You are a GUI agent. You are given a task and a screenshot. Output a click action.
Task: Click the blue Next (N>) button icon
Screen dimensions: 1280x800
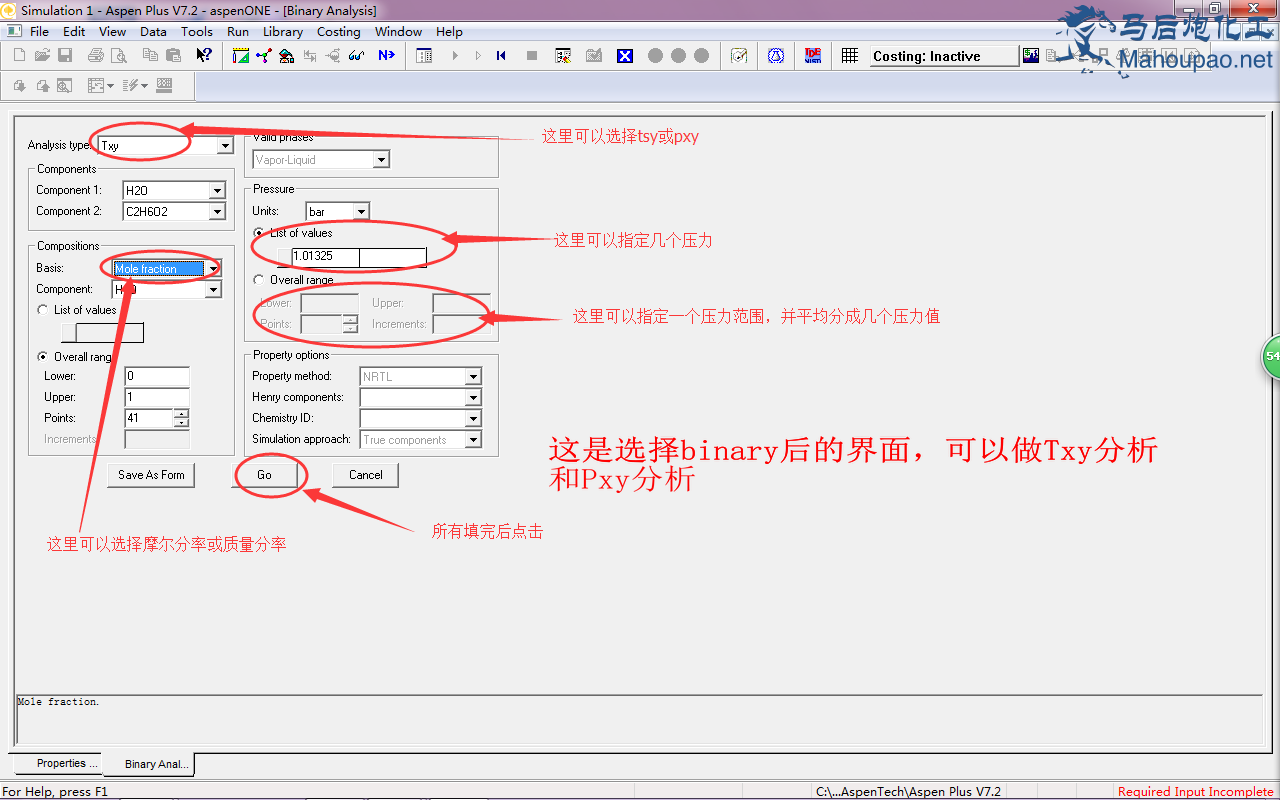(x=386, y=56)
